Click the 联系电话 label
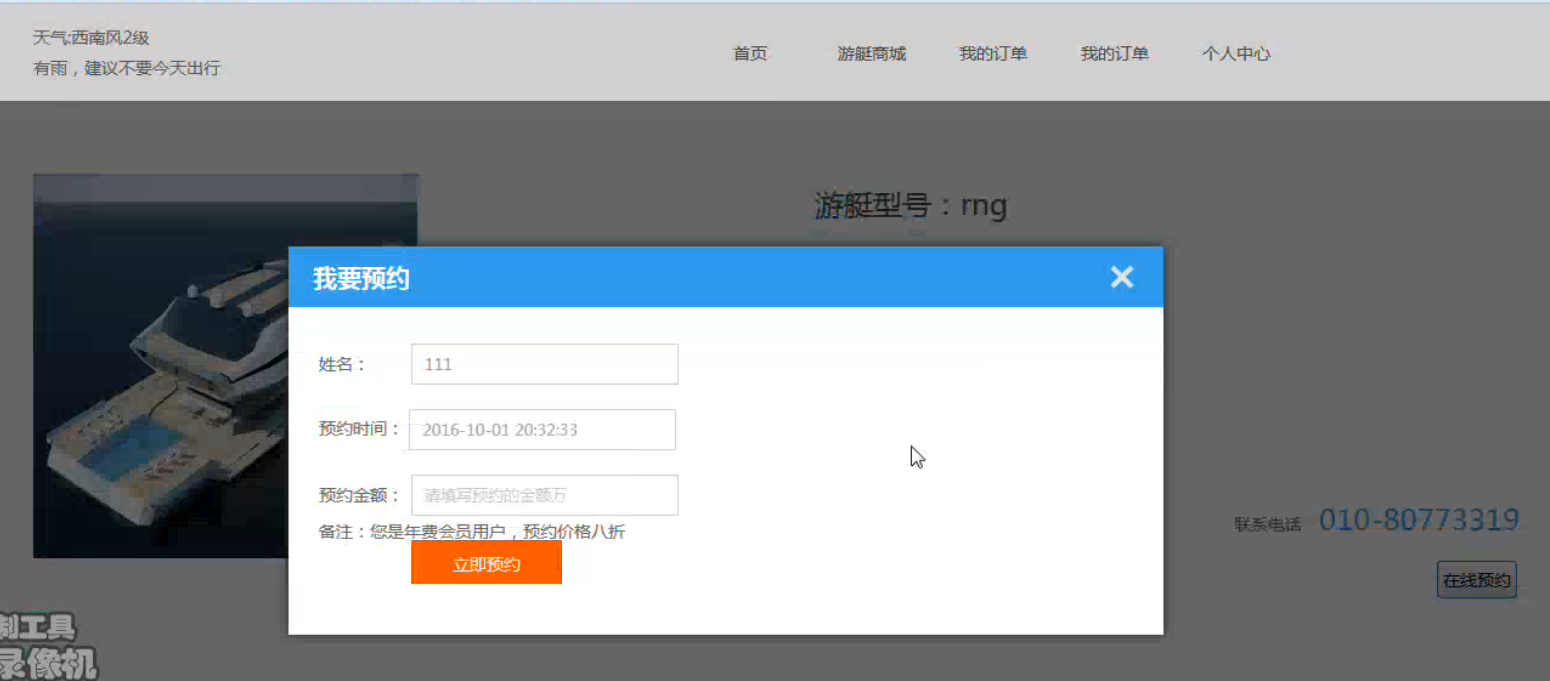Viewport: 1550px width, 681px height. 1268,524
